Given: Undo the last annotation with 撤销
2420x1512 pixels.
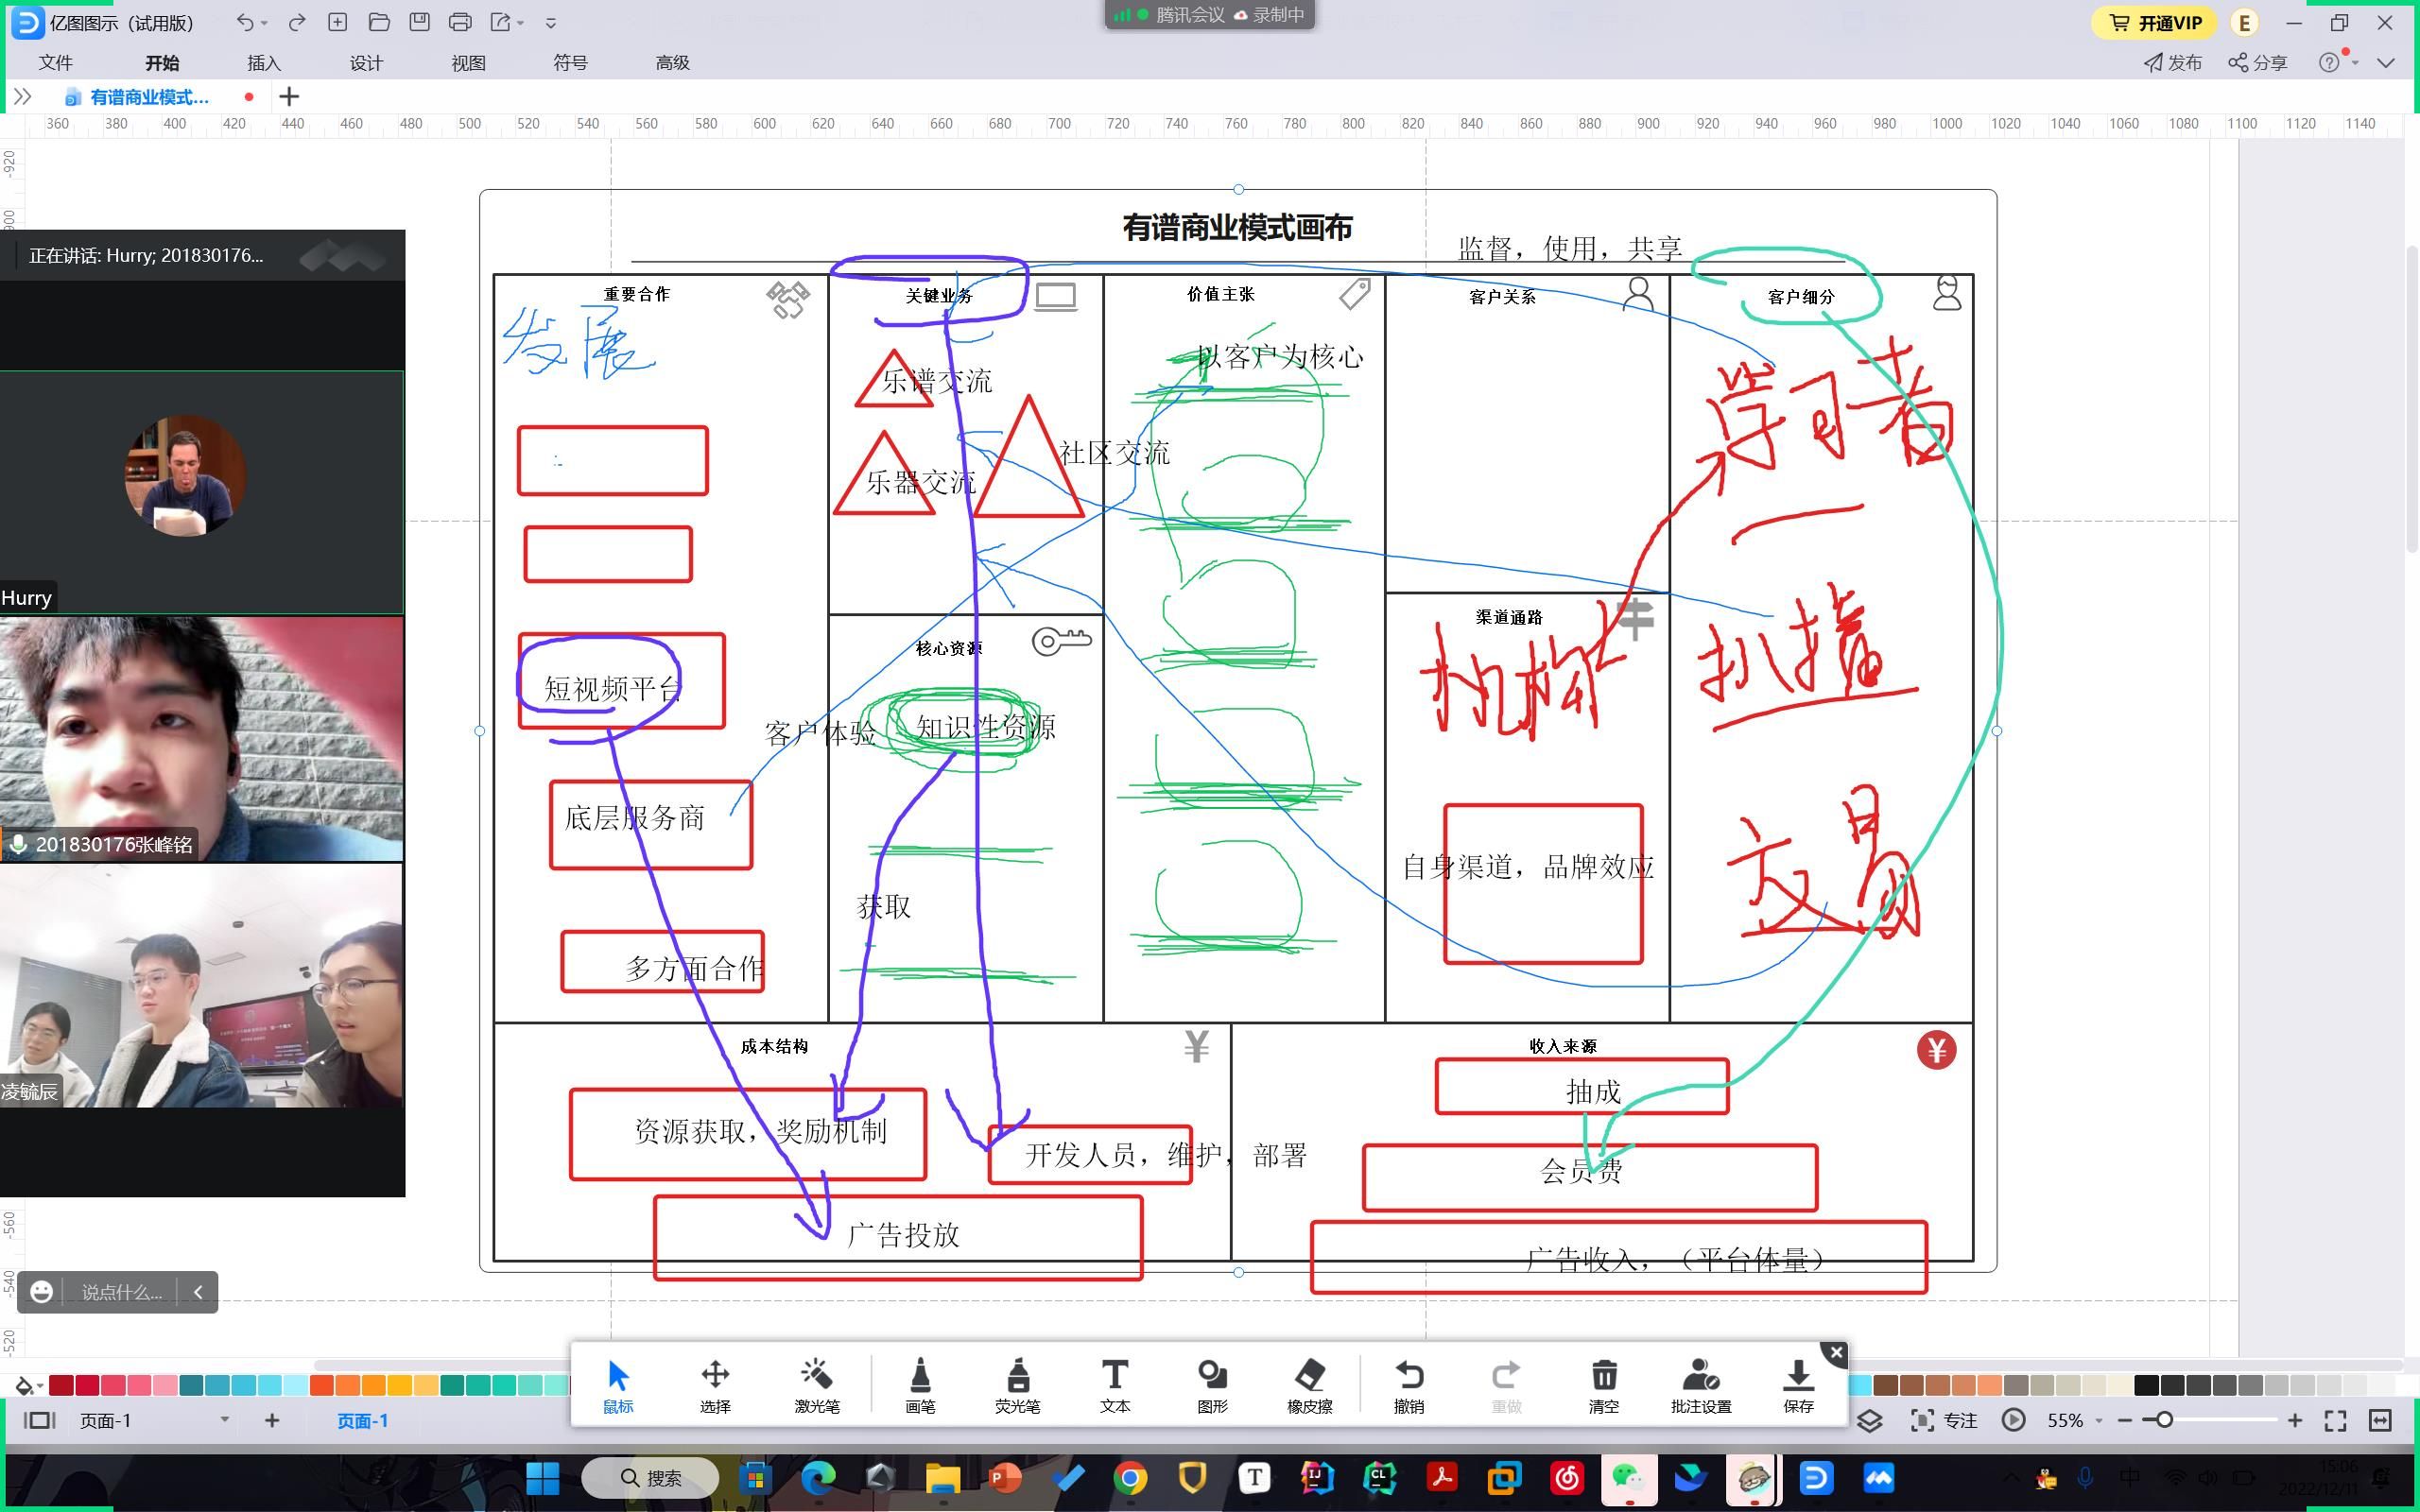Looking at the screenshot, I should tap(1408, 1385).
